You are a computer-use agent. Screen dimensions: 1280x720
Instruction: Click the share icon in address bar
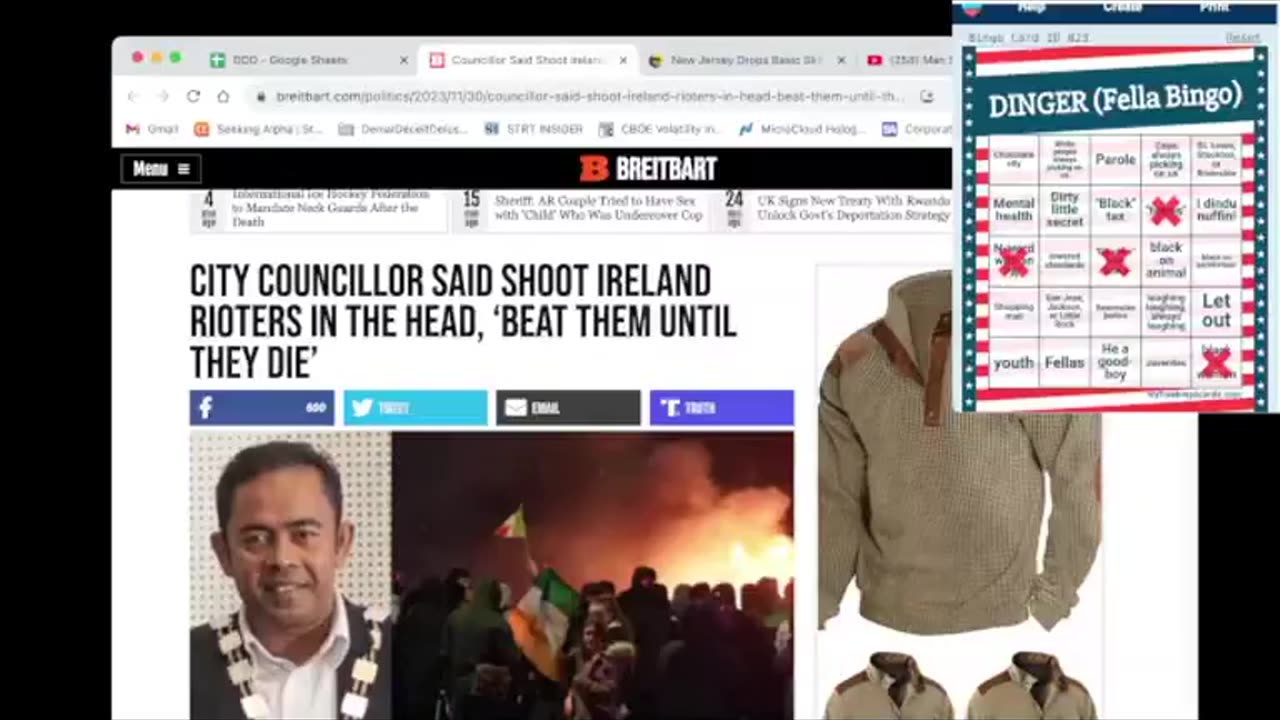click(927, 97)
